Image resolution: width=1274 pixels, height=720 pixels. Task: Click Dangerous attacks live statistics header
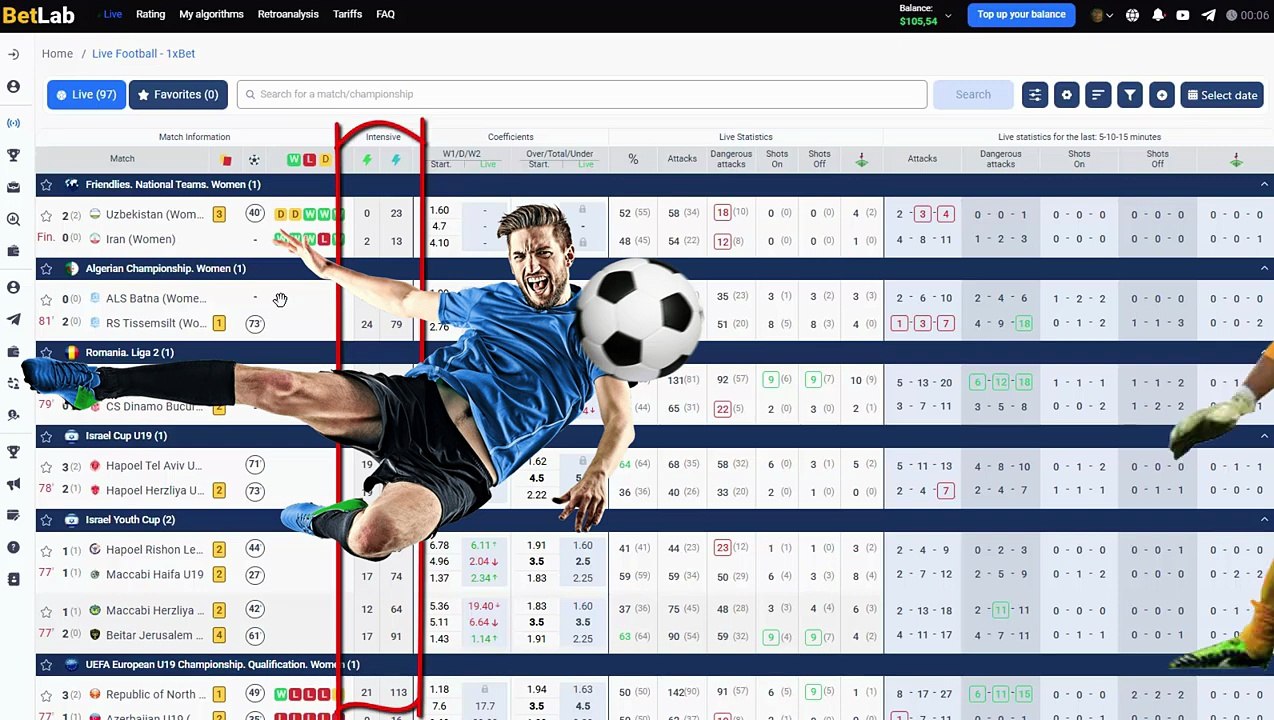(731, 160)
